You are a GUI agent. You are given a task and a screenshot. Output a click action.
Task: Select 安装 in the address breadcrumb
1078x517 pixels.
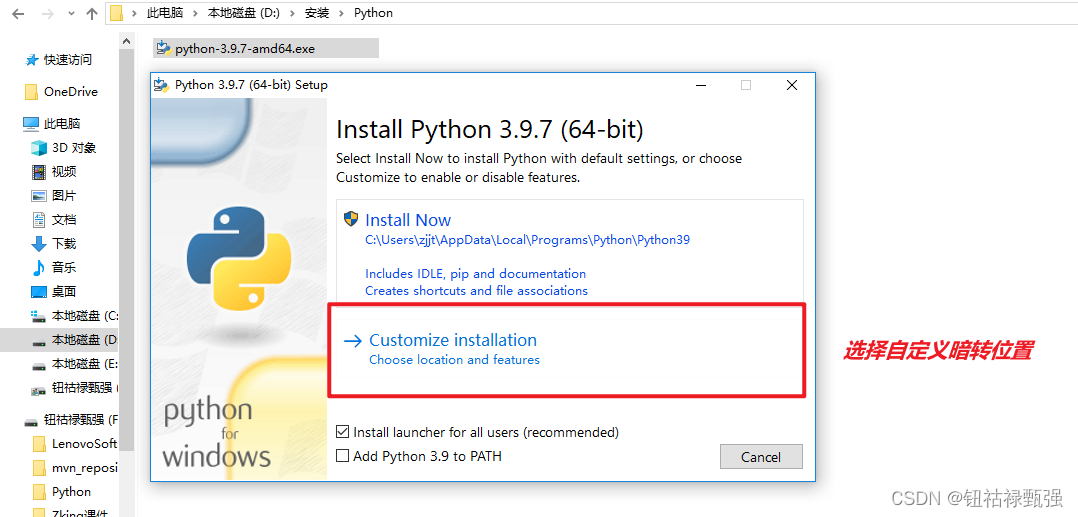tap(318, 13)
